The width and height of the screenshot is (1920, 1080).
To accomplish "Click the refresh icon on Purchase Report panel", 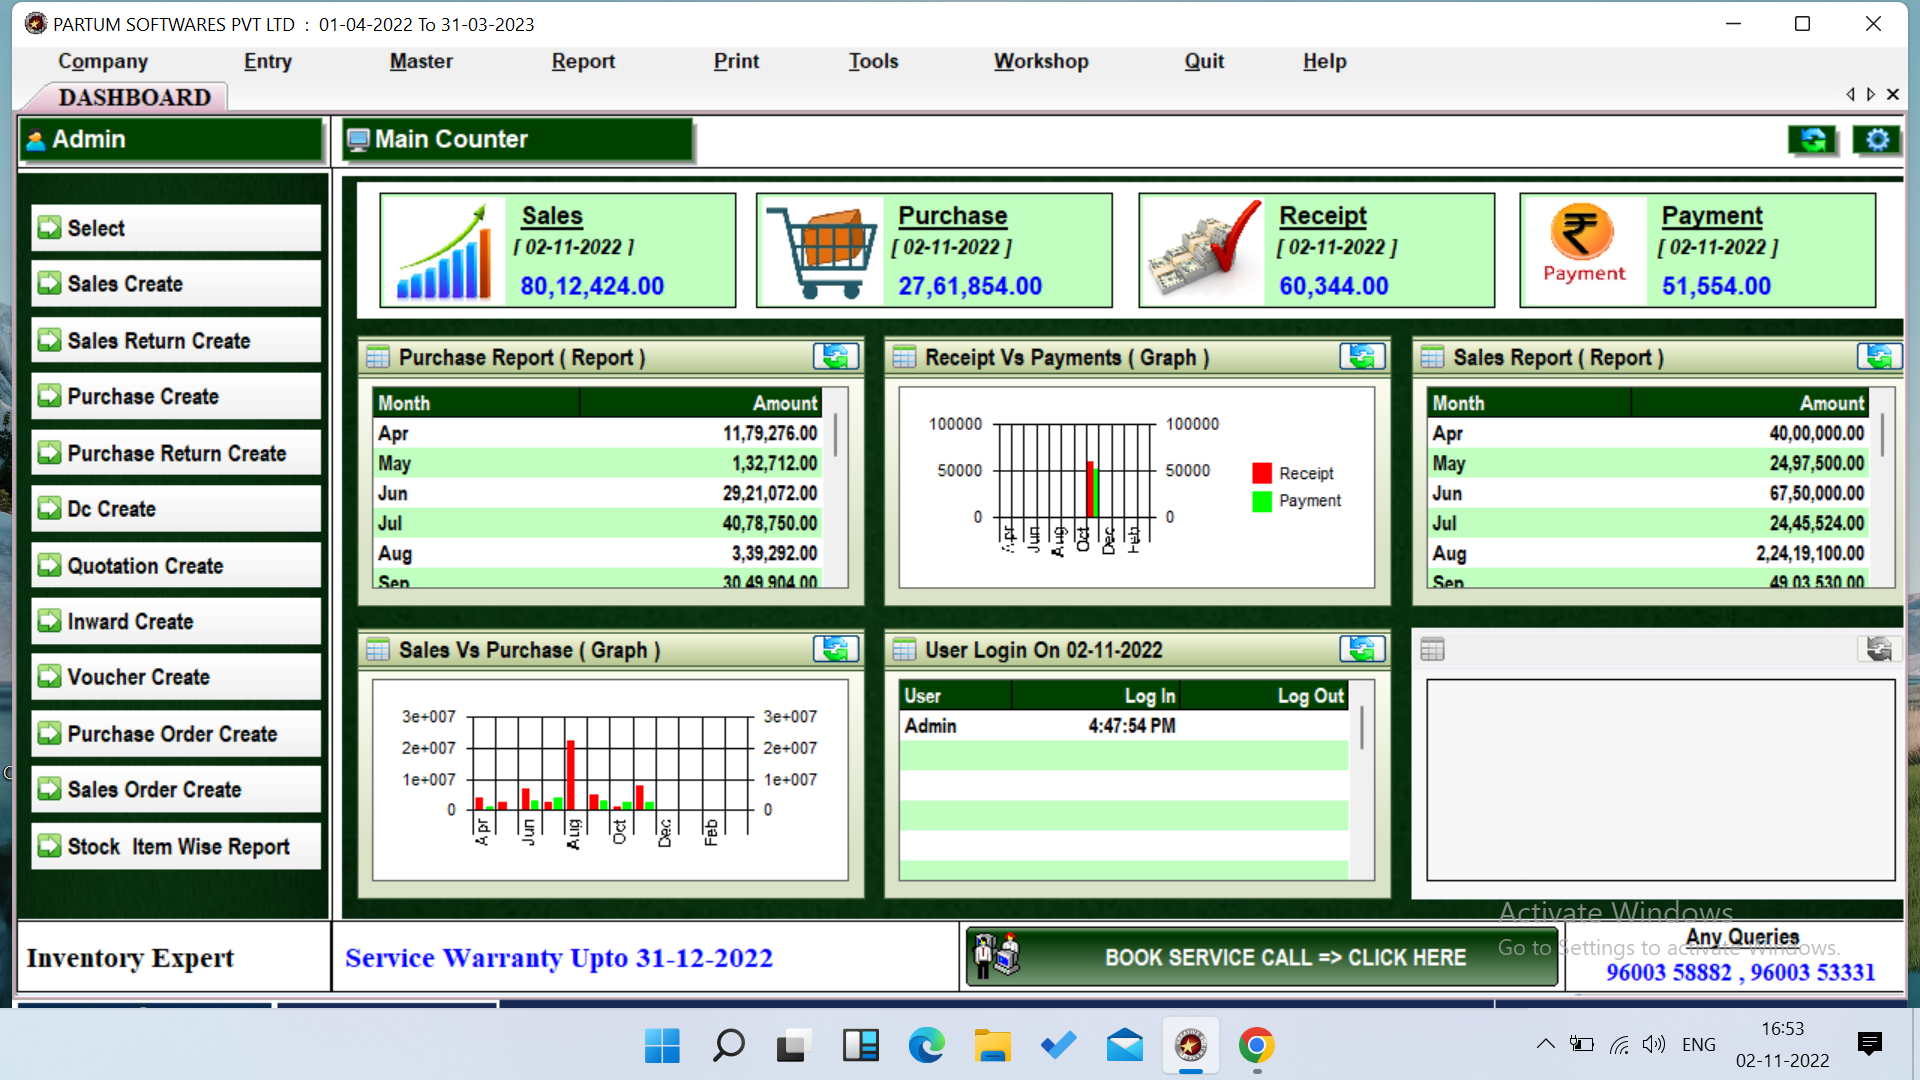I will point(838,356).
